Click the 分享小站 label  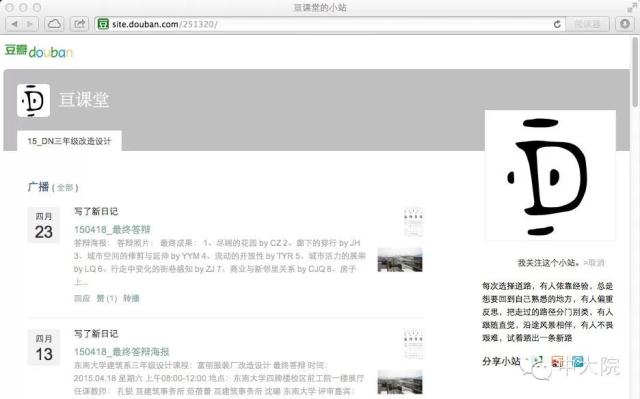tap(501, 361)
